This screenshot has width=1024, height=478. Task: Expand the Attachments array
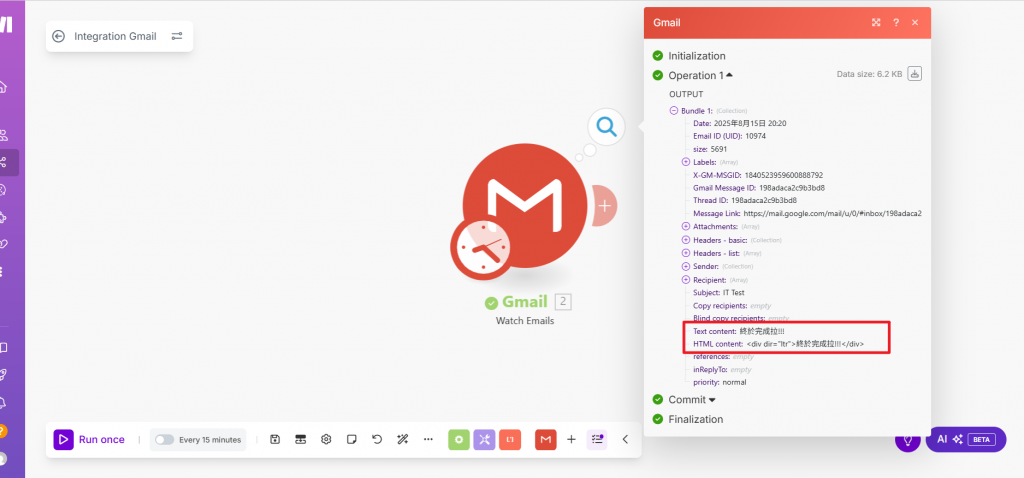pos(686,227)
